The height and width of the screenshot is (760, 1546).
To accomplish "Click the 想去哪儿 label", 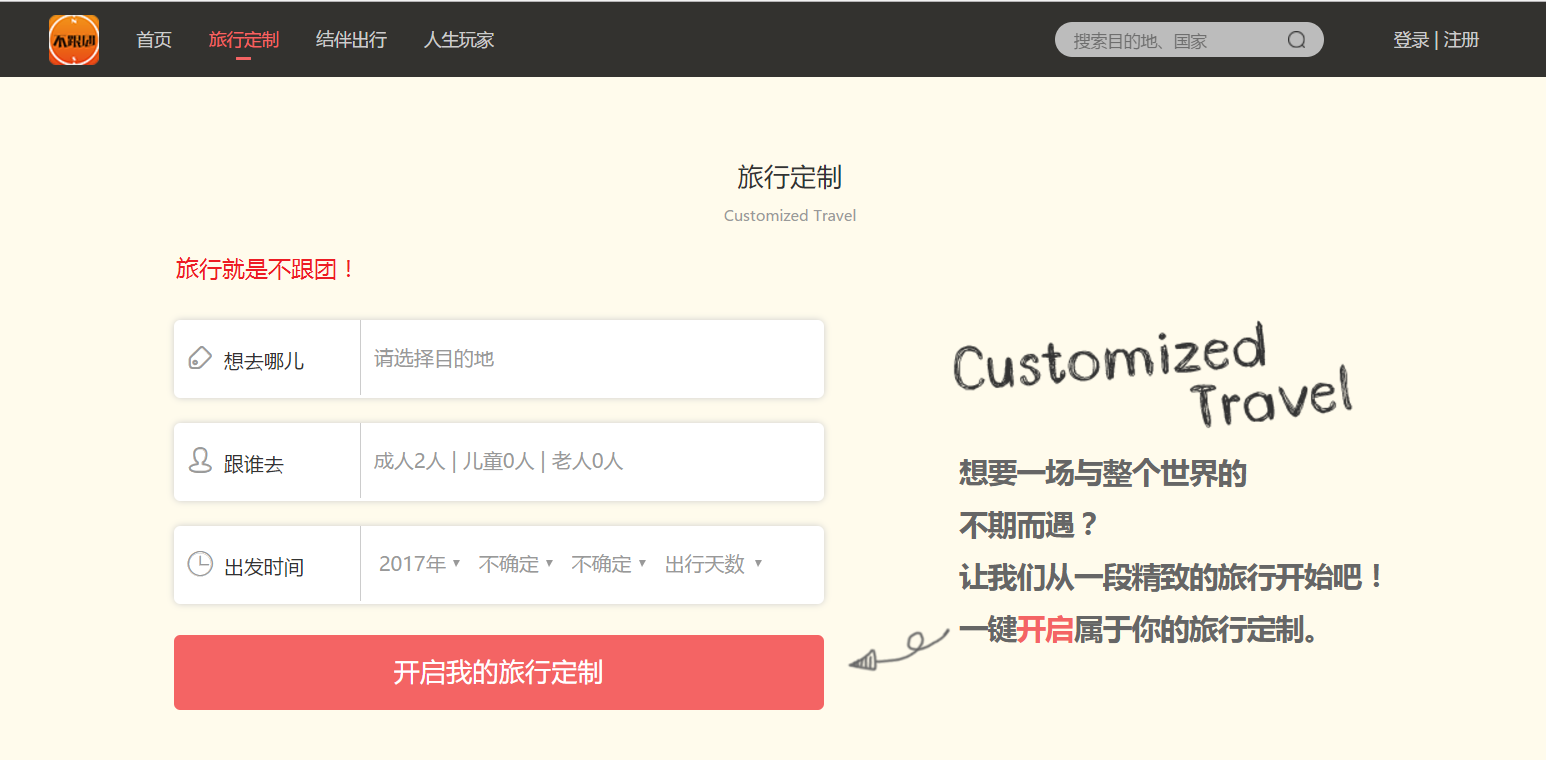I will [x=264, y=361].
